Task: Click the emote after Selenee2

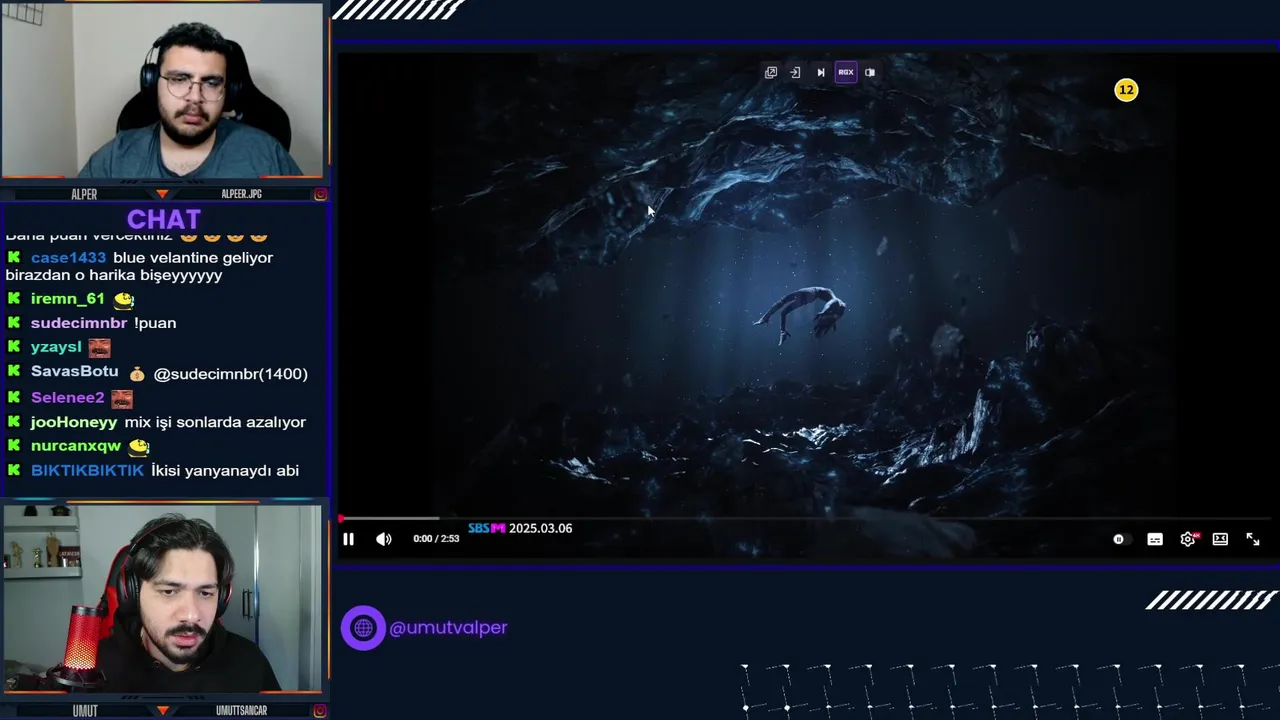Action: coord(122,399)
